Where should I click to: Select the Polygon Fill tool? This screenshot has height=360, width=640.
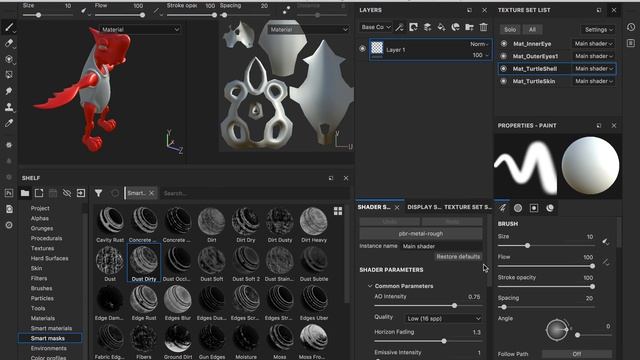point(9,75)
